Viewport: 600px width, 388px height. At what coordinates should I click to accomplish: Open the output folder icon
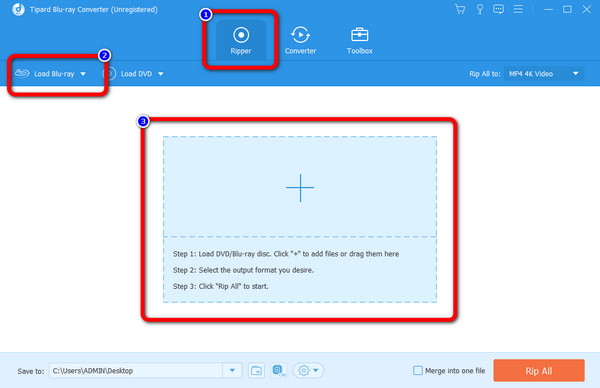256,370
